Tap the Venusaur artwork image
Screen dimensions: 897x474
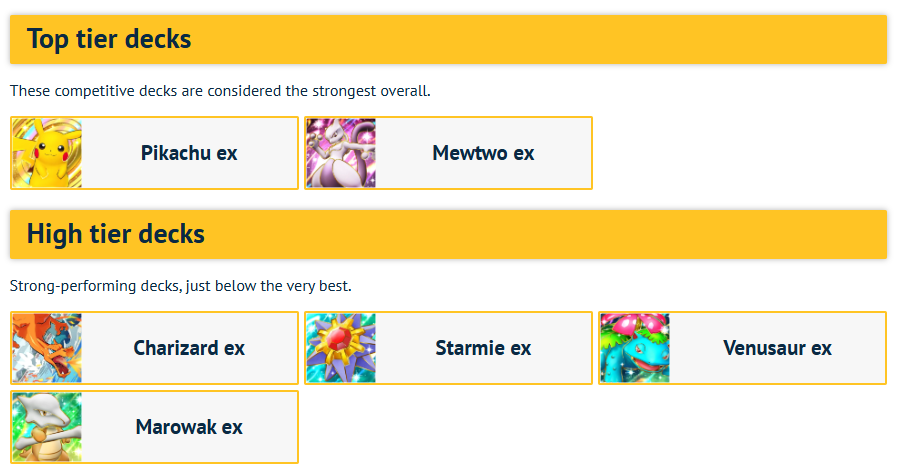(635, 348)
